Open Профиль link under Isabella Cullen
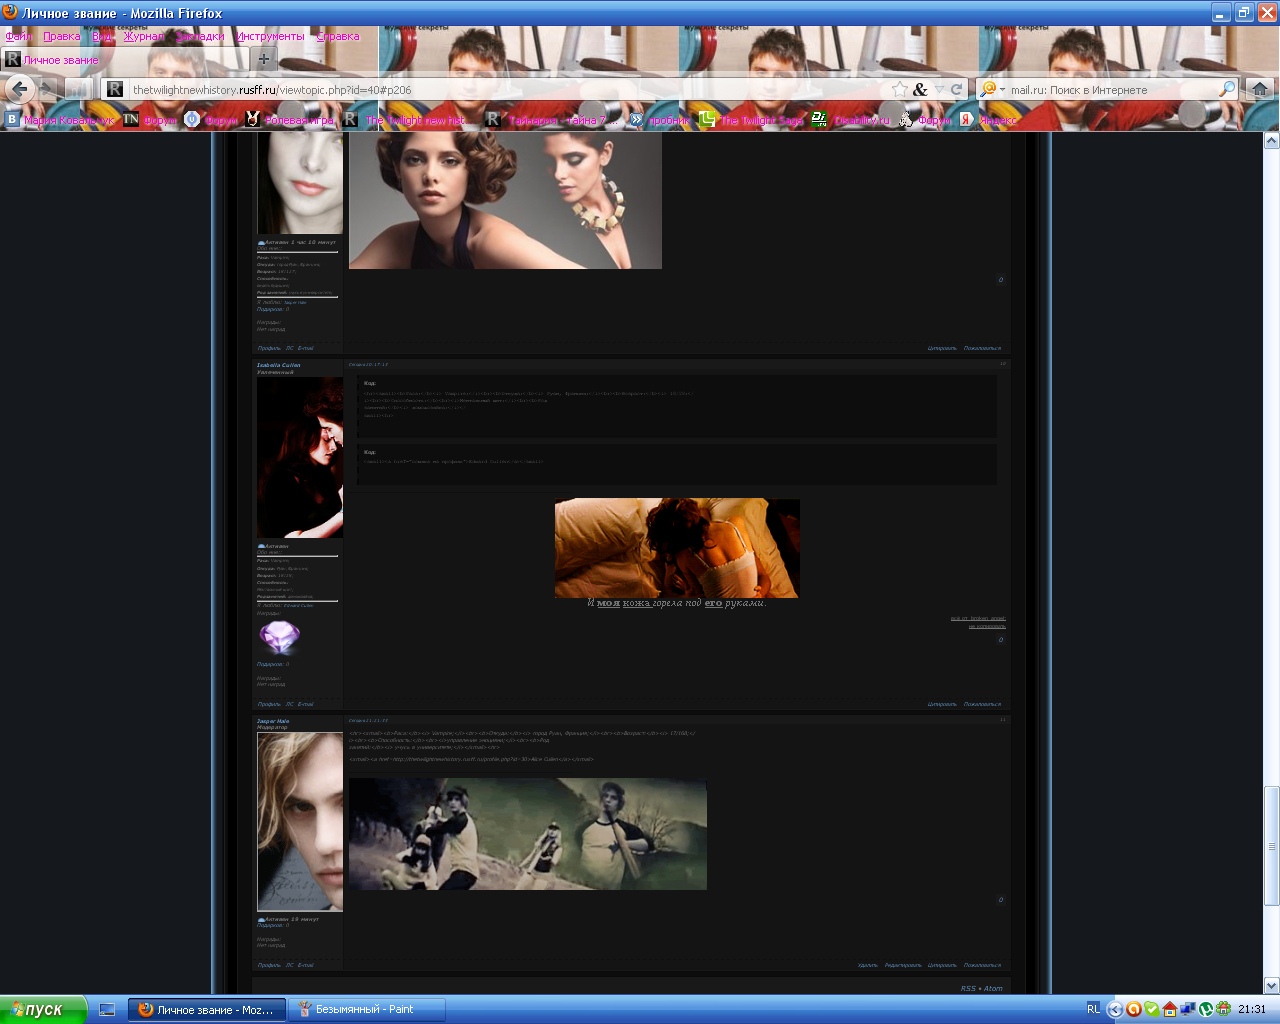 [269, 704]
